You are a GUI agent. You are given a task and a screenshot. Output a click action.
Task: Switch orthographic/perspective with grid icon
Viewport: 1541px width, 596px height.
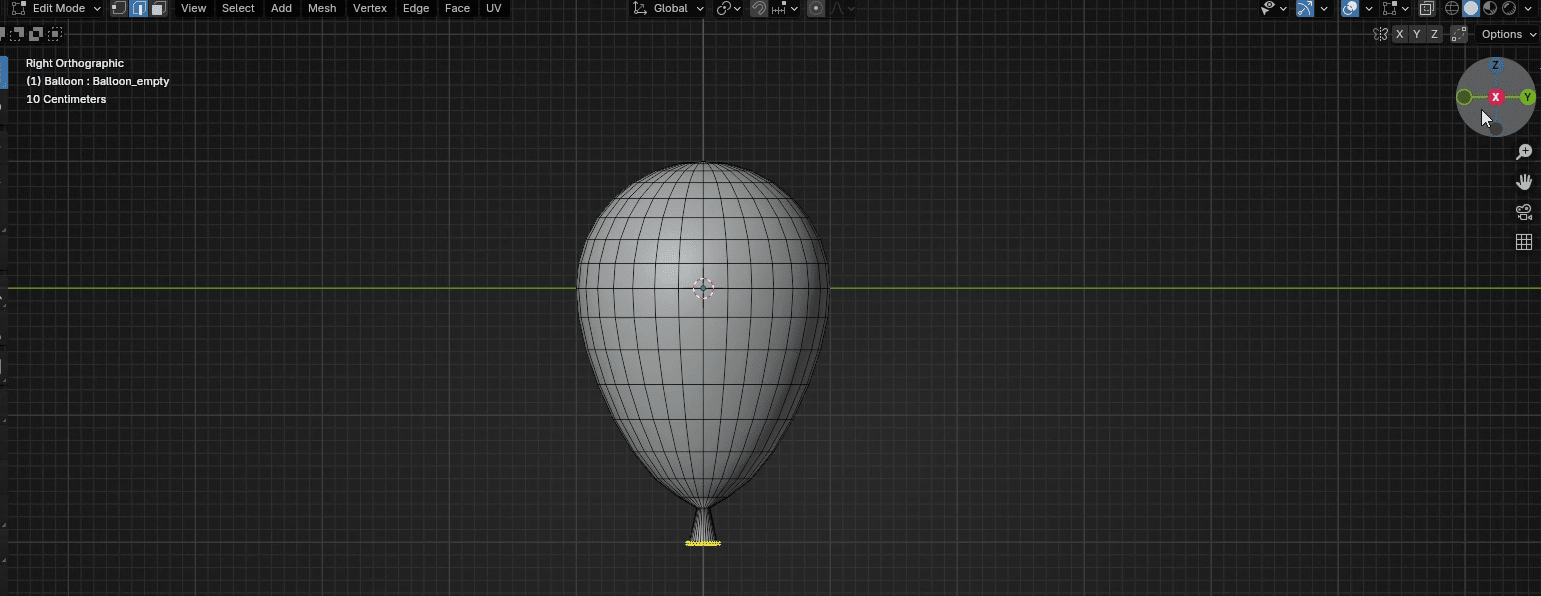1524,242
